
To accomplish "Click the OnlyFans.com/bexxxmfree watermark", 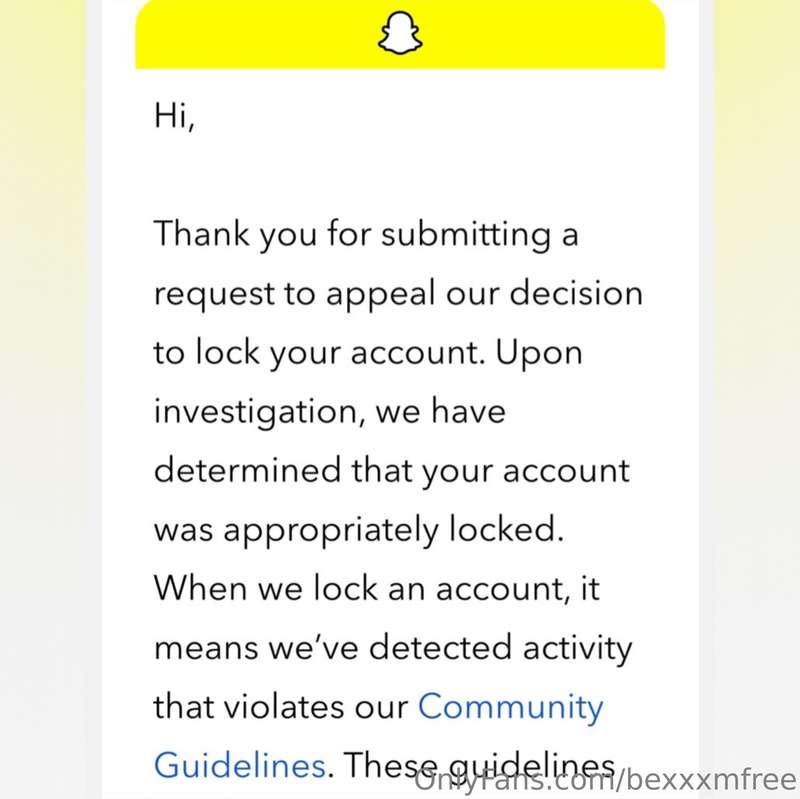I will (x=605, y=781).
